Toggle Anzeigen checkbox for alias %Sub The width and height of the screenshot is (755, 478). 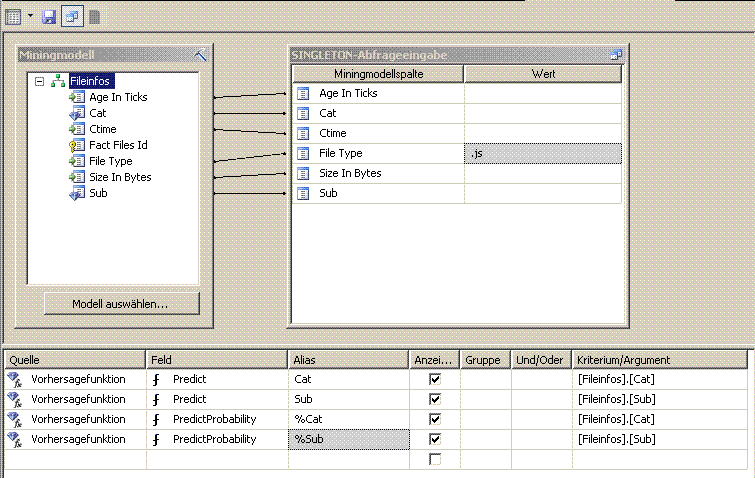(x=435, y=439)
